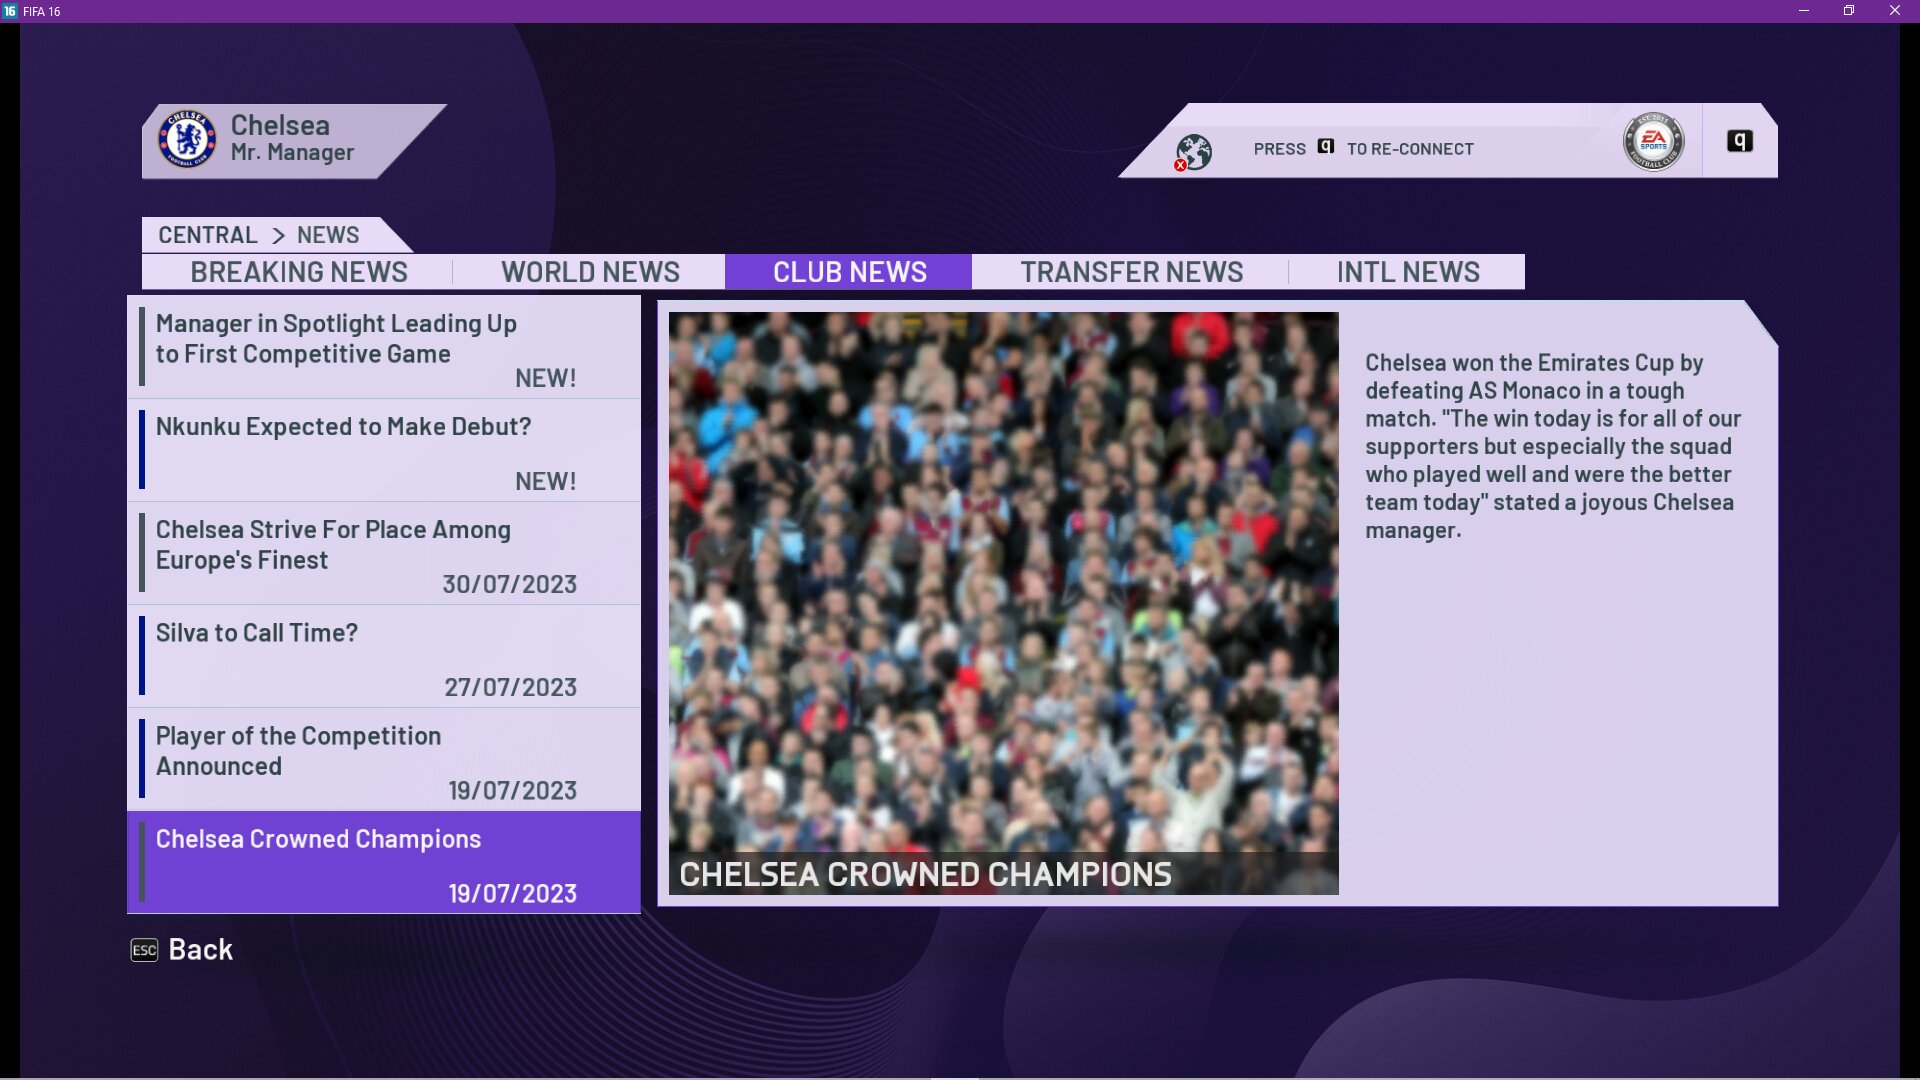
Task: Open Nkunku Expected to Make Debut story
Action: pyautogui.click(x=384, y=450)
